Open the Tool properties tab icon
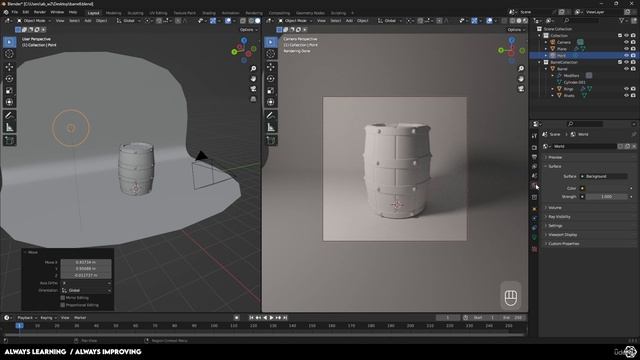 [x=534, y=136]
